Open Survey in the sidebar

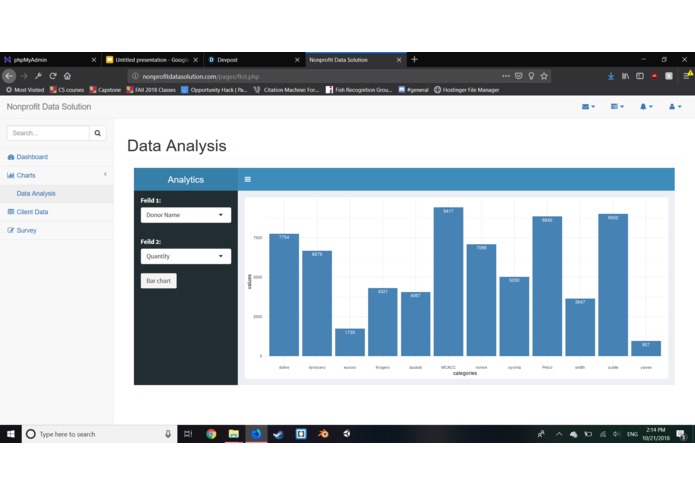(26, 230)
